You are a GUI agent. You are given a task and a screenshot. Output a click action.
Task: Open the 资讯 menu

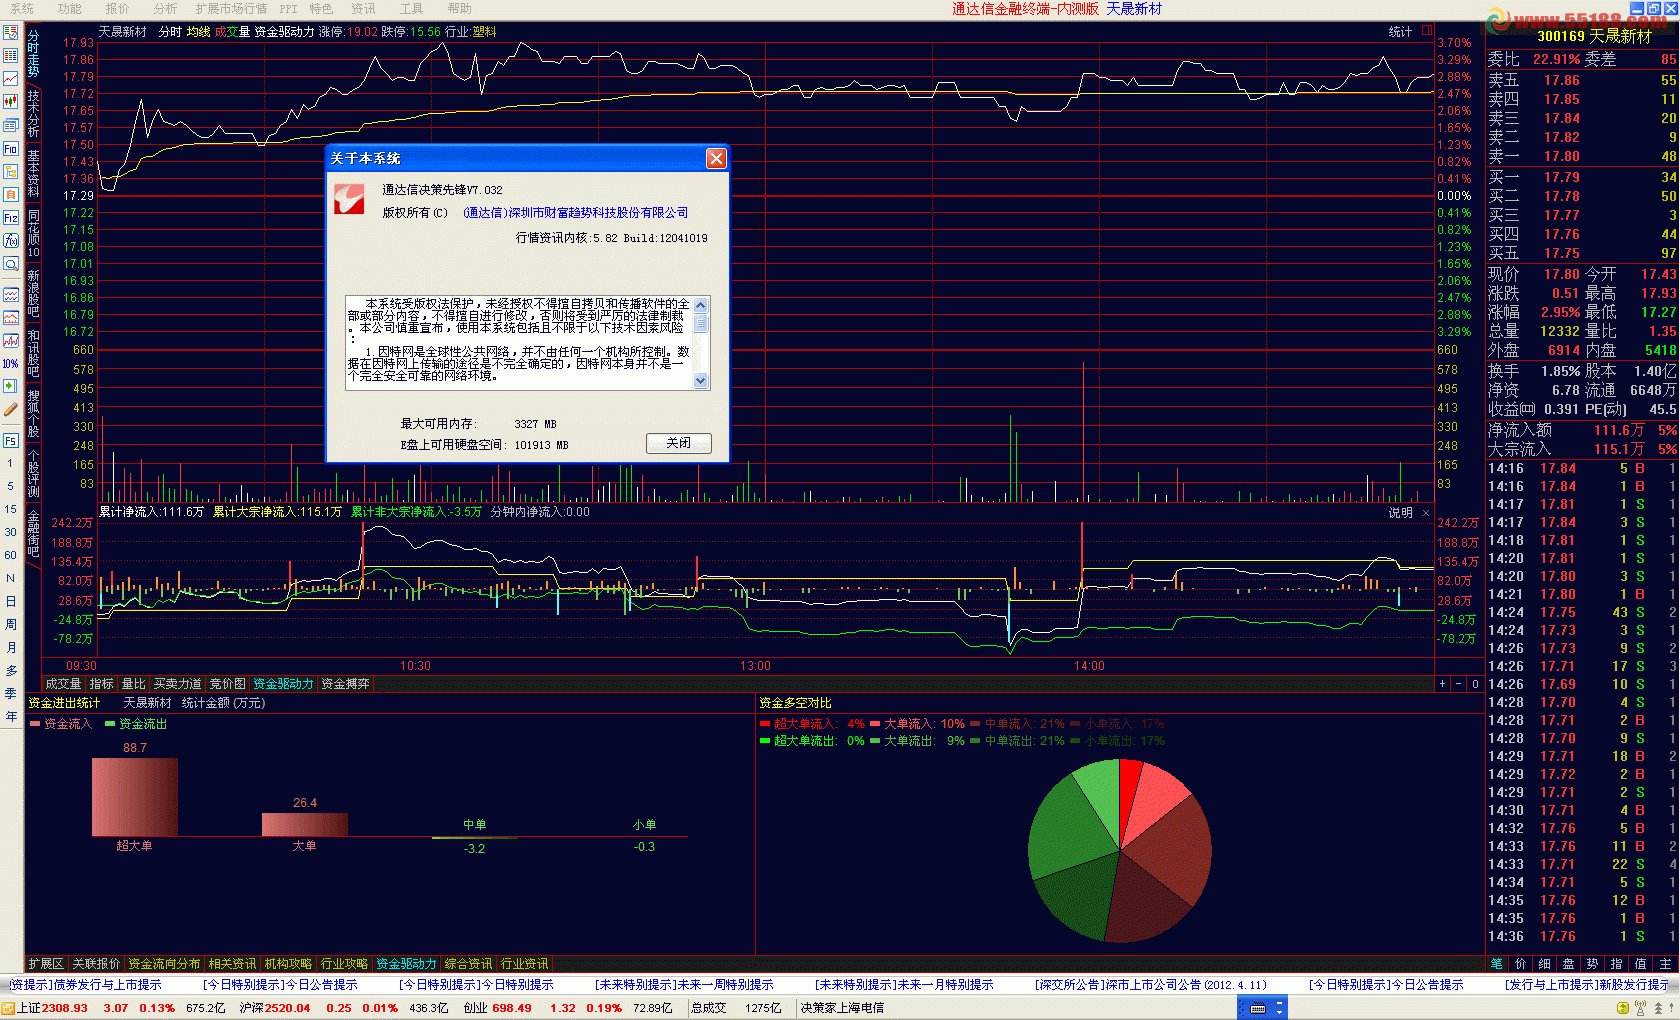363,8
